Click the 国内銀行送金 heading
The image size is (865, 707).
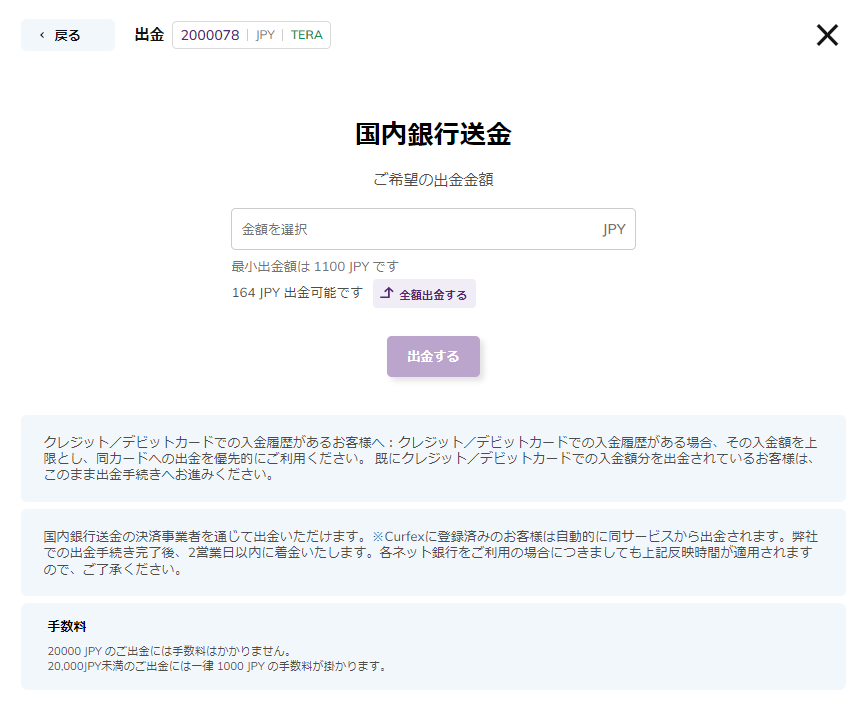pos(433,134)
